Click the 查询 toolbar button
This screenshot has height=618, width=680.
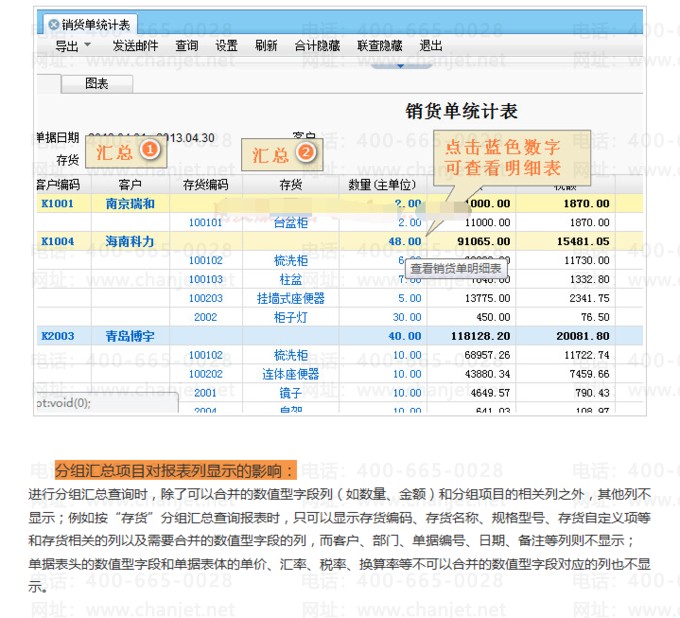(x=187, y=46)
